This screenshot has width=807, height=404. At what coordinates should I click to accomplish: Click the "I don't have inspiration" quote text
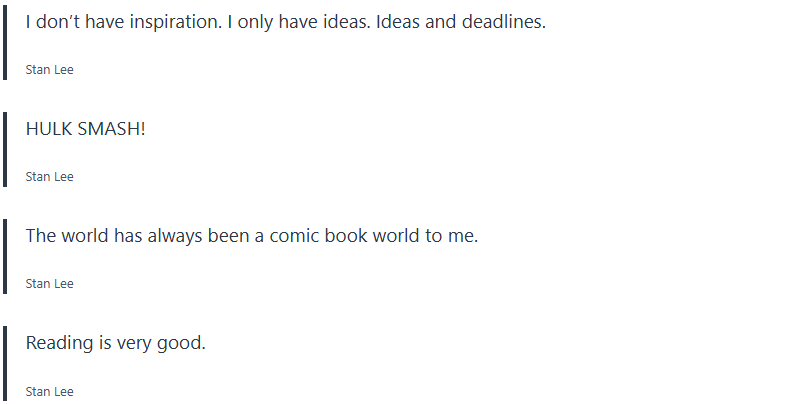[x=285, y=22]
